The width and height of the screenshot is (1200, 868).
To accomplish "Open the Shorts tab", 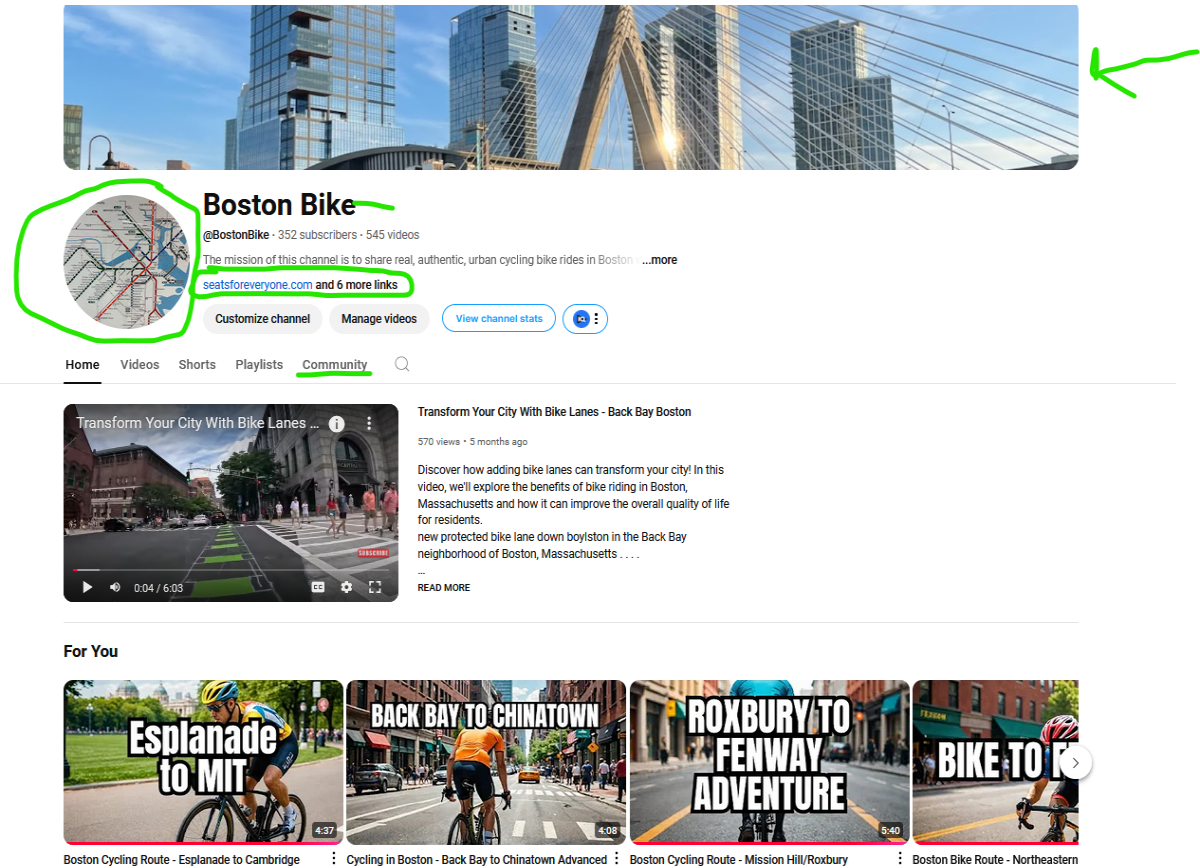I will point(197,365).
